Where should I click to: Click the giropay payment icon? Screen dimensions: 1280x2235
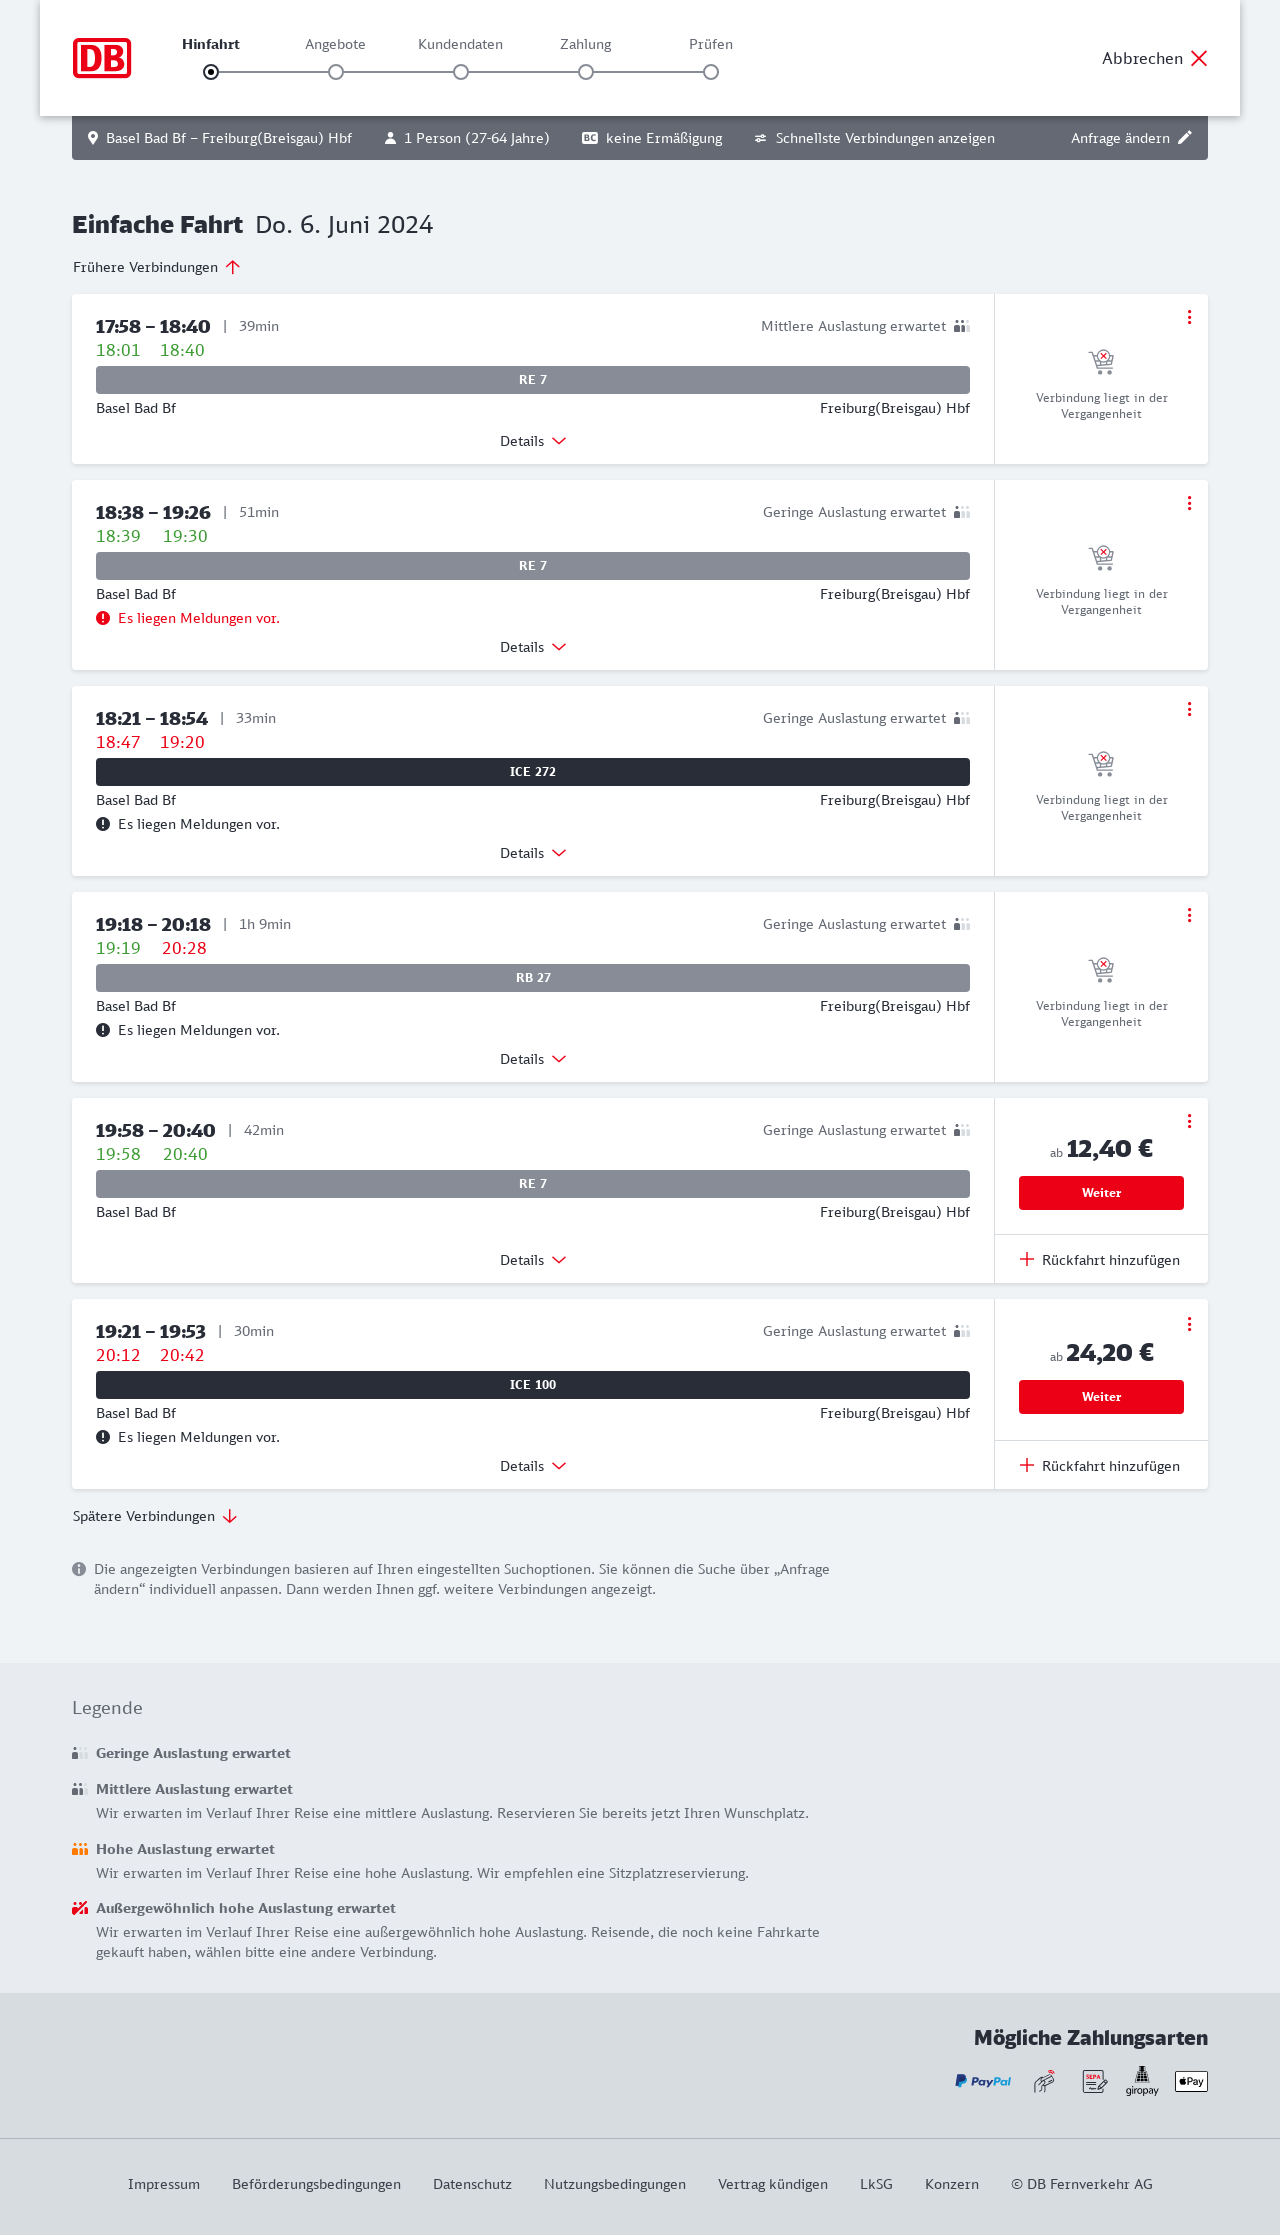click(x=1142, y=2081)
